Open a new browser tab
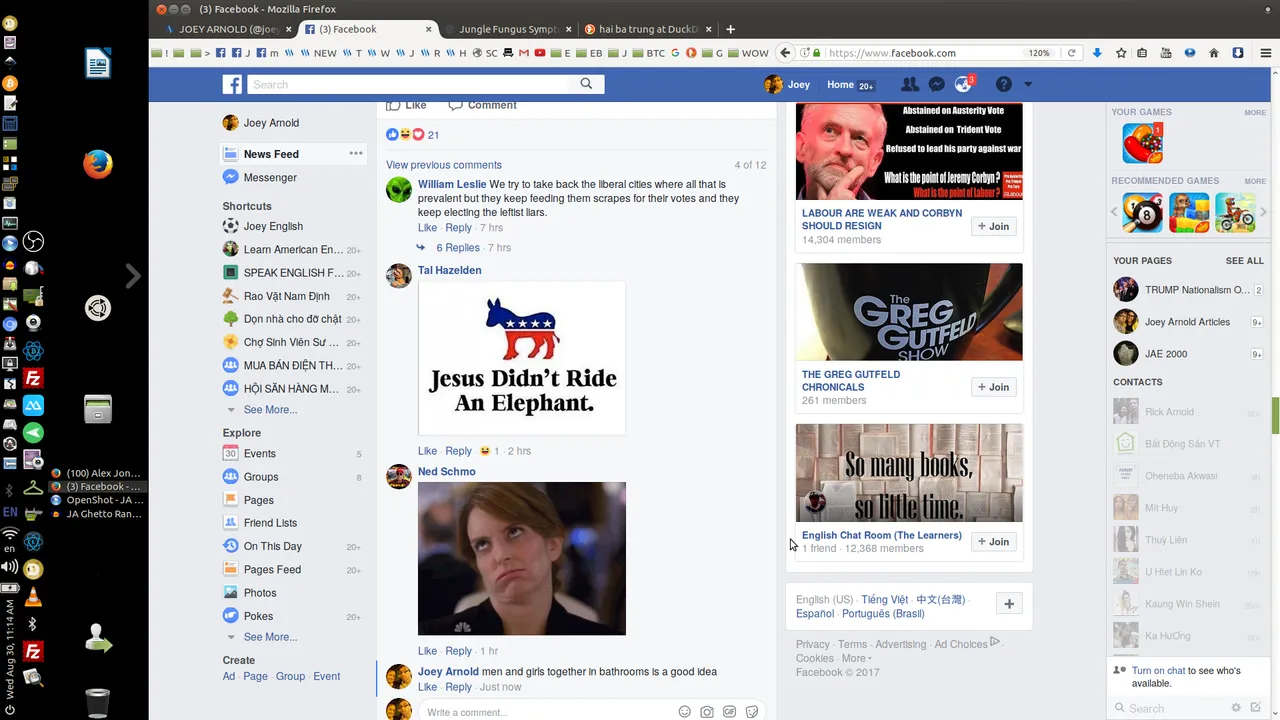The image size is (1280, 720). (730, 29)
